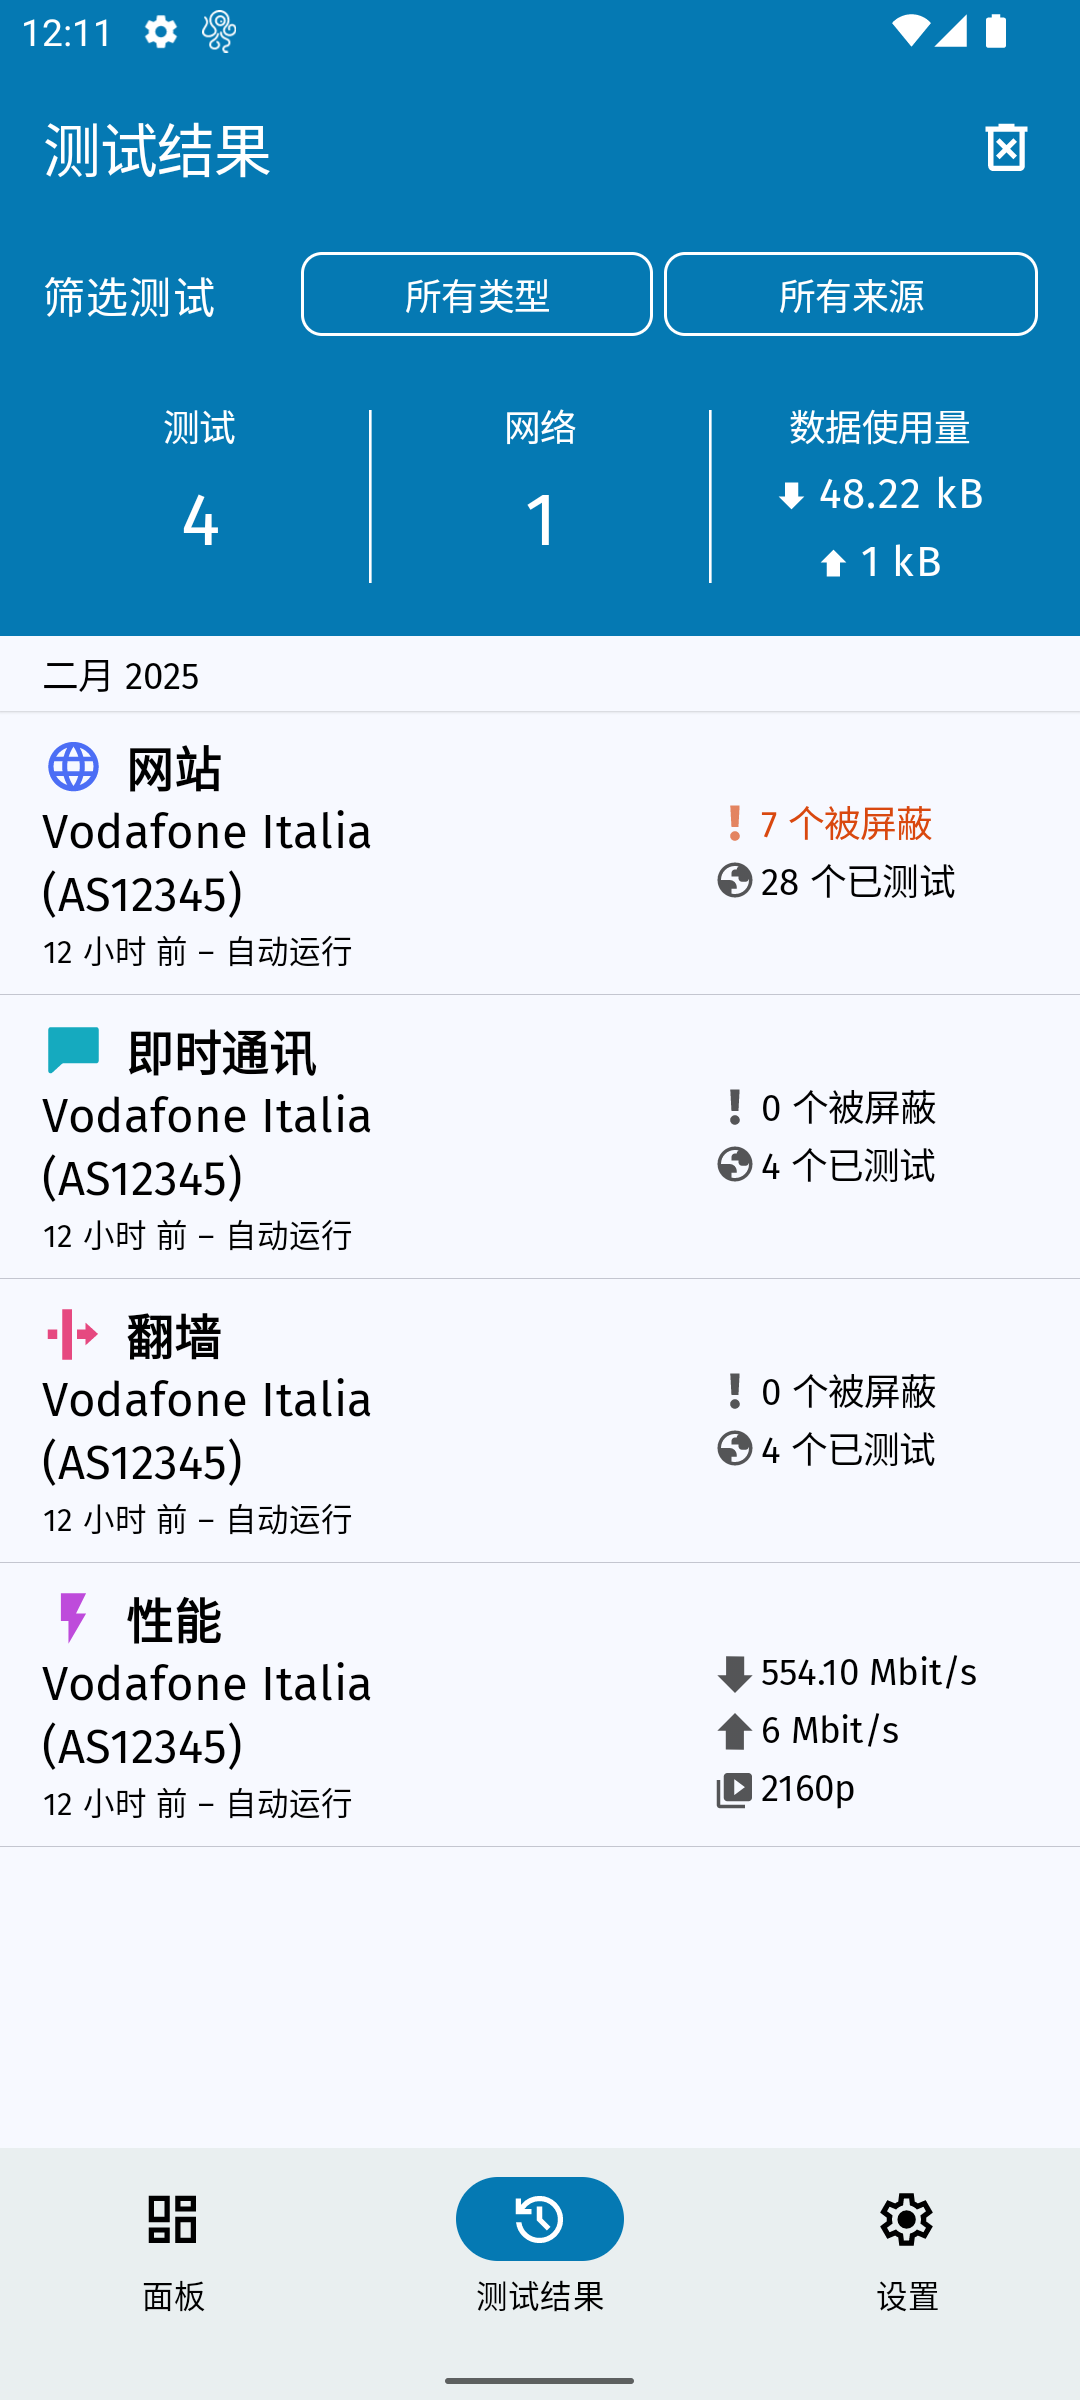The image size is (1080, 2400).
Task: Tap the circumvention icon beside 翻墙
Action: (x=73, y=1335)
